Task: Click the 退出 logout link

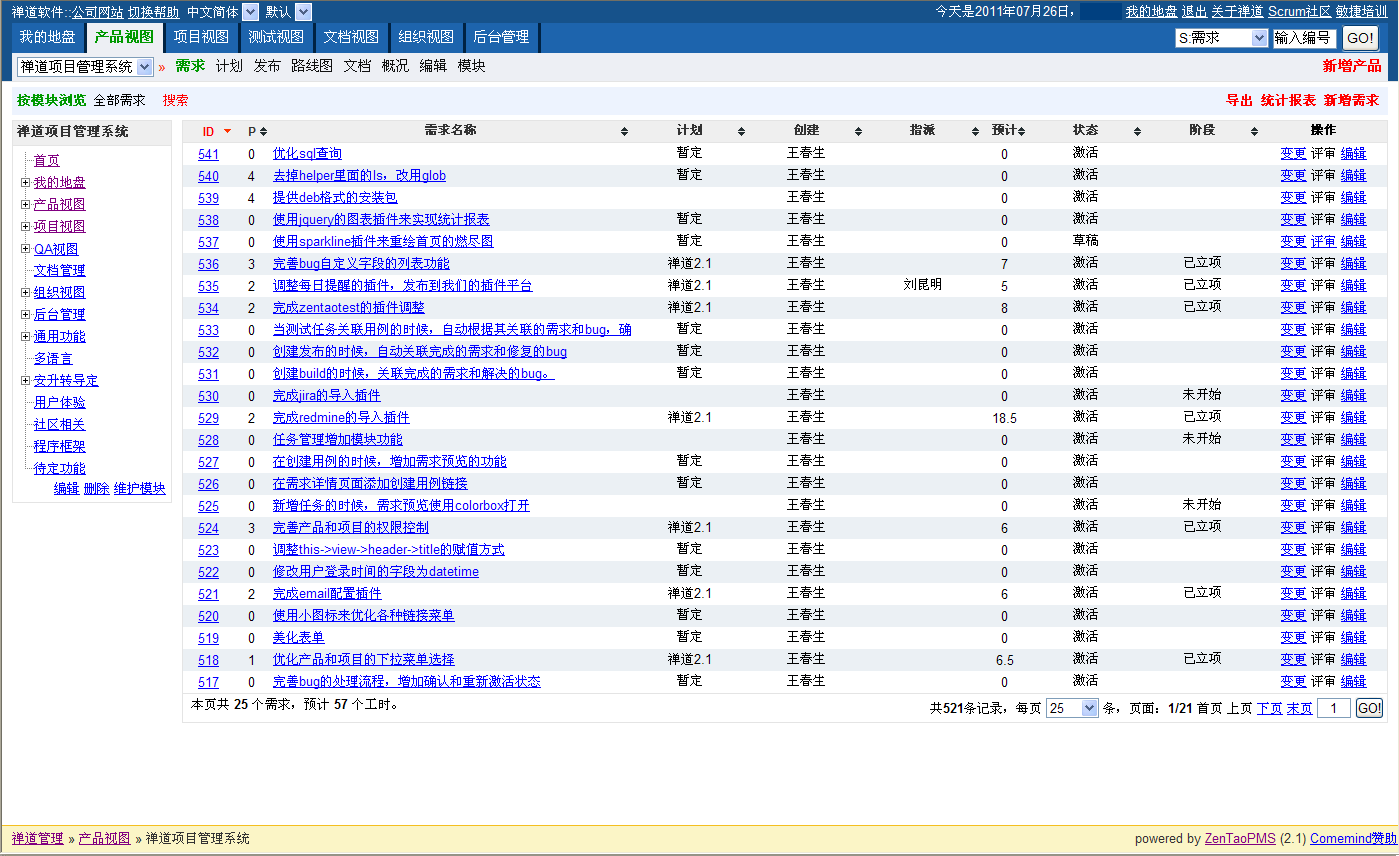Action: [1194, 11]
